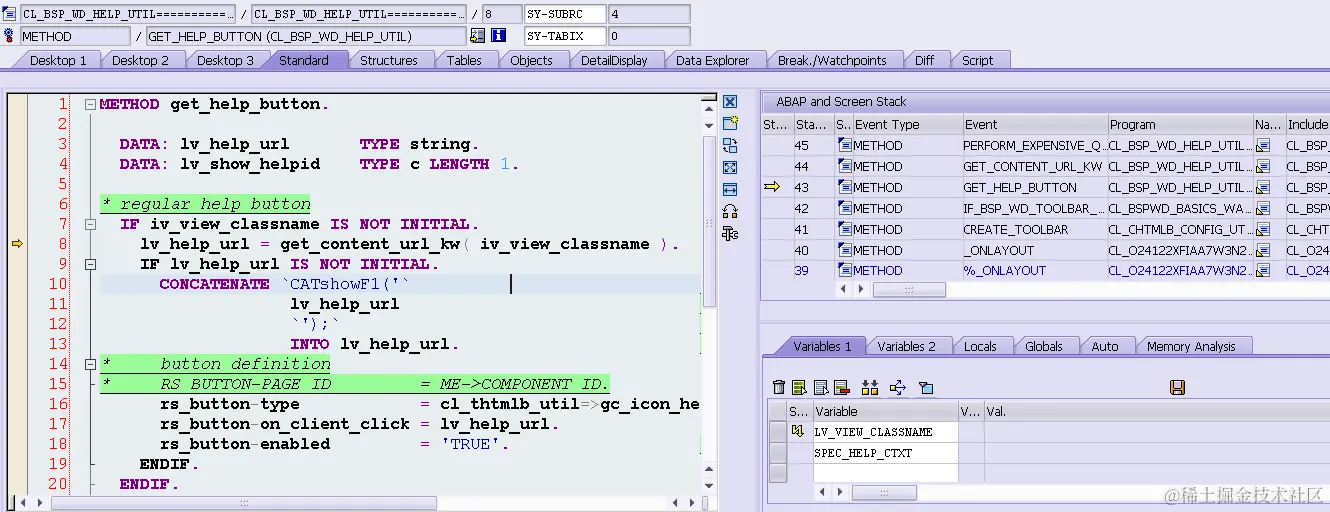
Task: Open the Script tab
Action: (x=977, y=60)
